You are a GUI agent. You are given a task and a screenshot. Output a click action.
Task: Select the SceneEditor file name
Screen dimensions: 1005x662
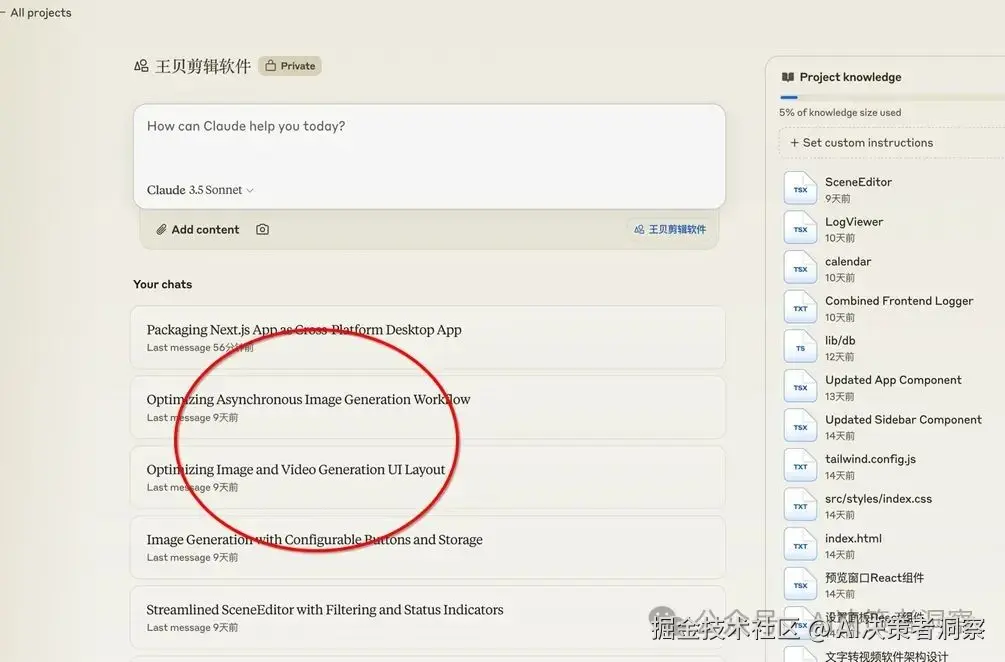point(858,182)
